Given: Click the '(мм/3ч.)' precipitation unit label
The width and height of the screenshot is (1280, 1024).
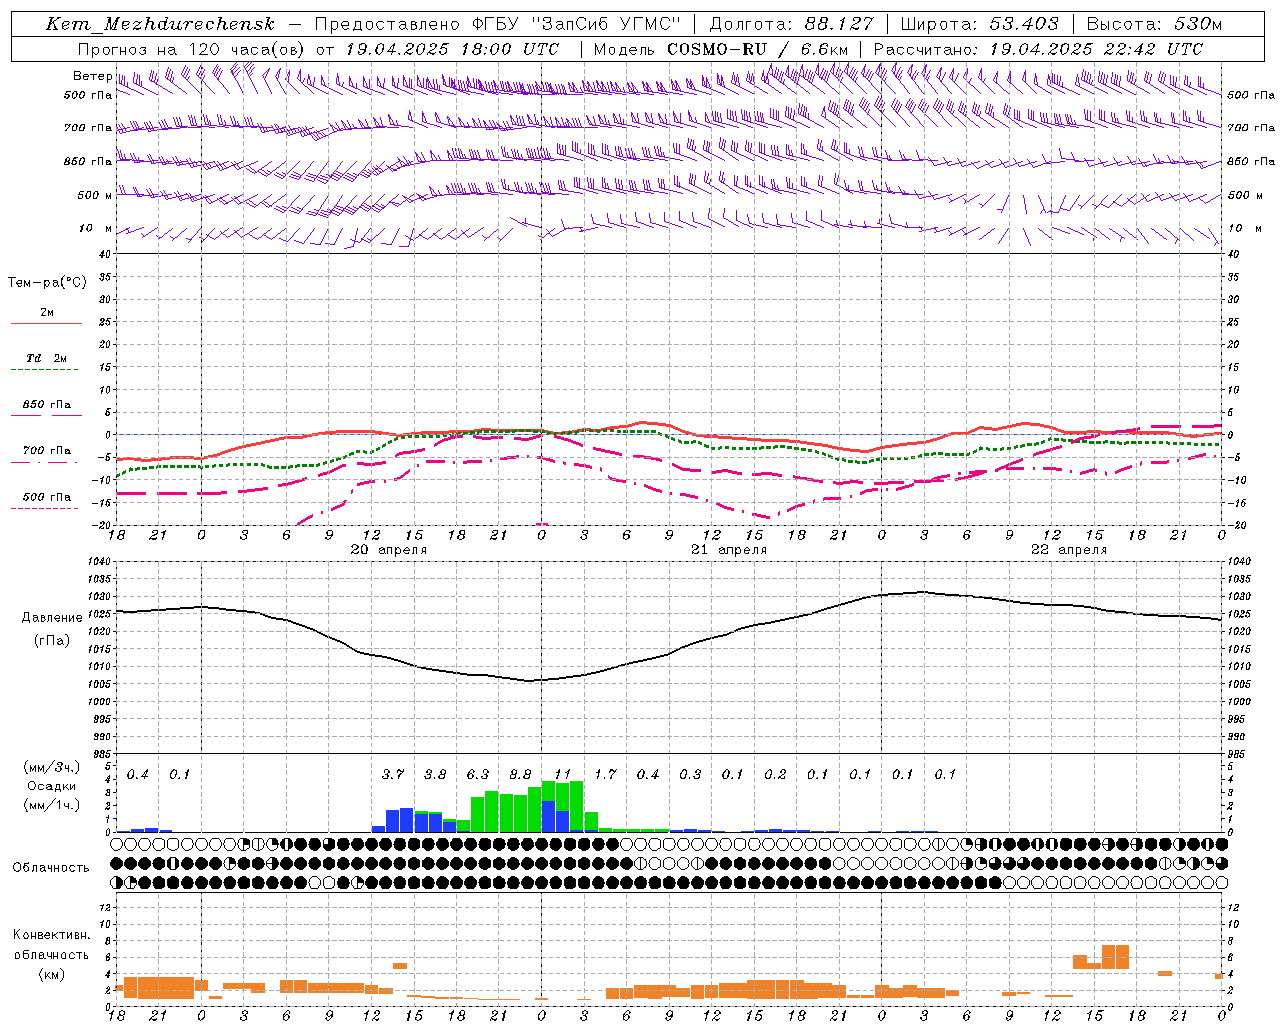Looking at the screenshot, I should [x=51, y=767].
